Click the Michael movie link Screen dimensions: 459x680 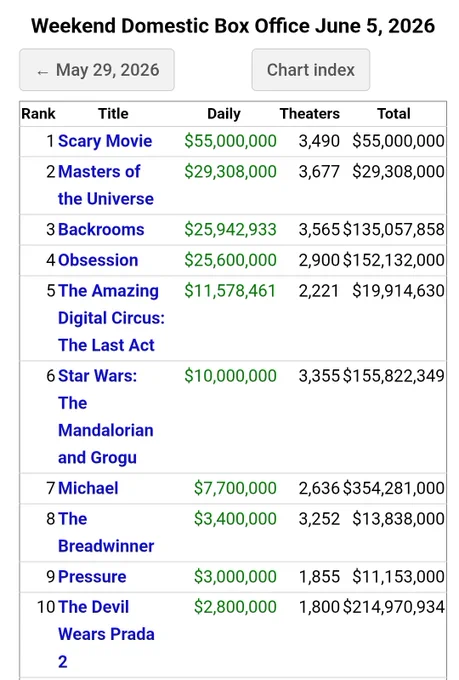click(x=88, y=488)
